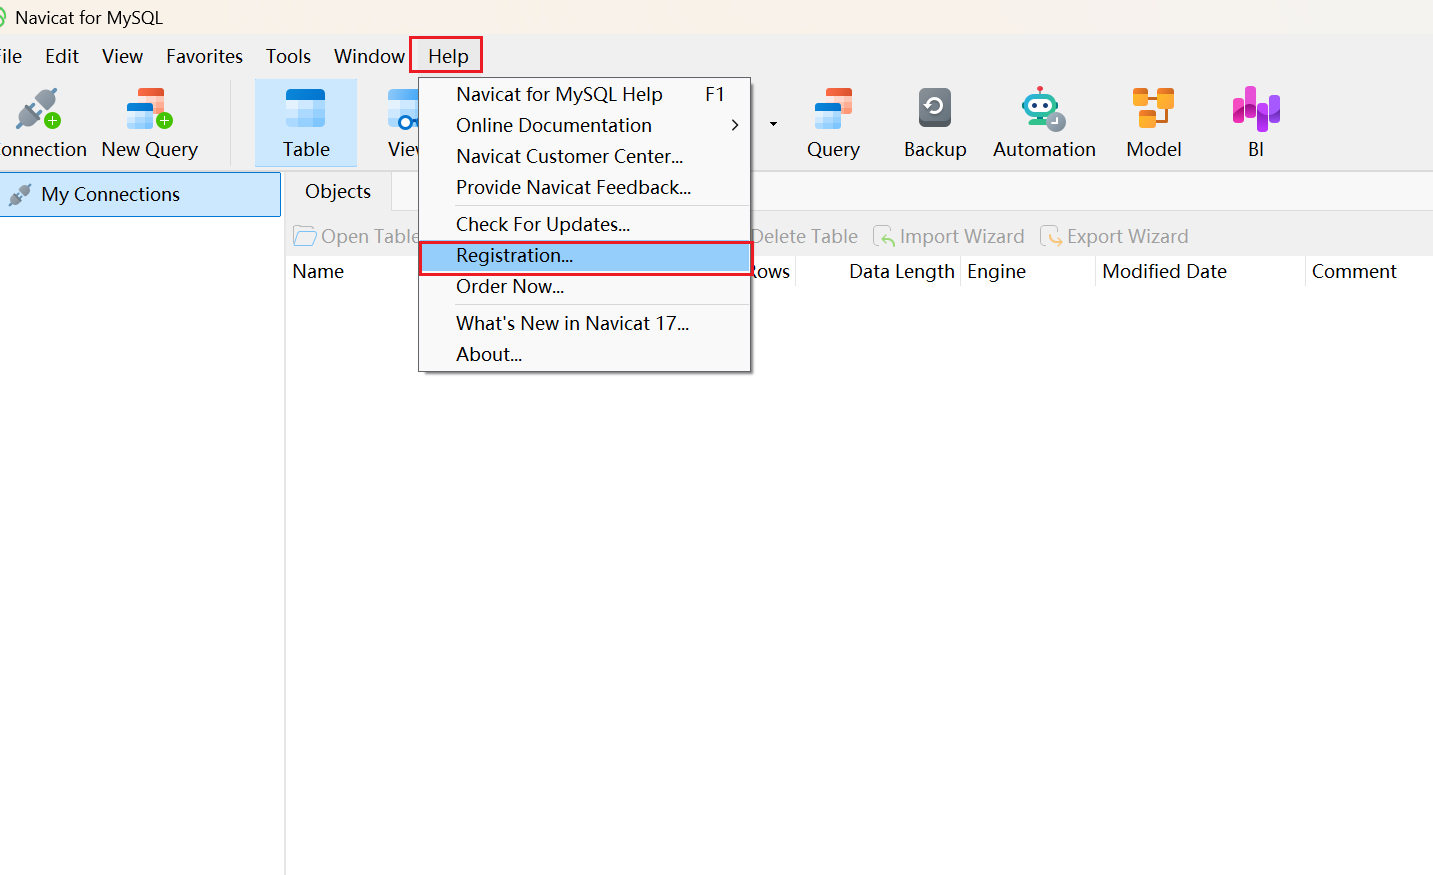Open the Automation robot icon
This screenshot has width=1433, height=875.
click(x=1043, y=109)
